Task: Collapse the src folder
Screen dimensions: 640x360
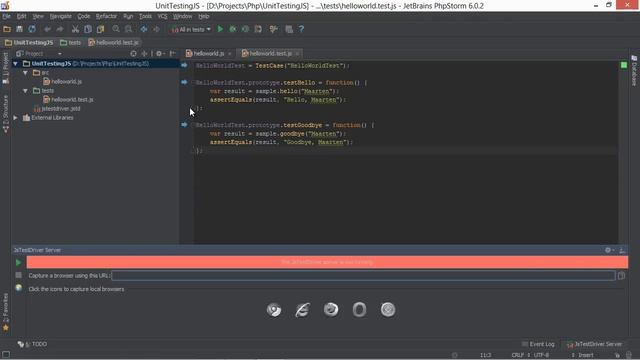Action: [x=25, y=73]
